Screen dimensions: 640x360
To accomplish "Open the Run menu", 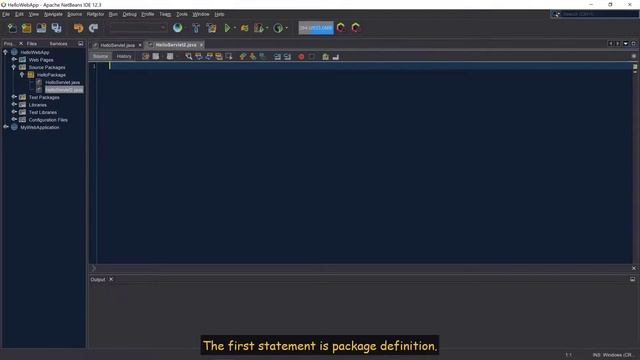I will 113,14.
